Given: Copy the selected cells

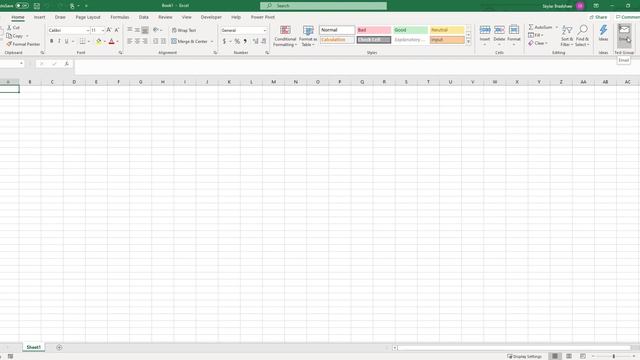Looking at the screenshot, I should coord(15,36).
